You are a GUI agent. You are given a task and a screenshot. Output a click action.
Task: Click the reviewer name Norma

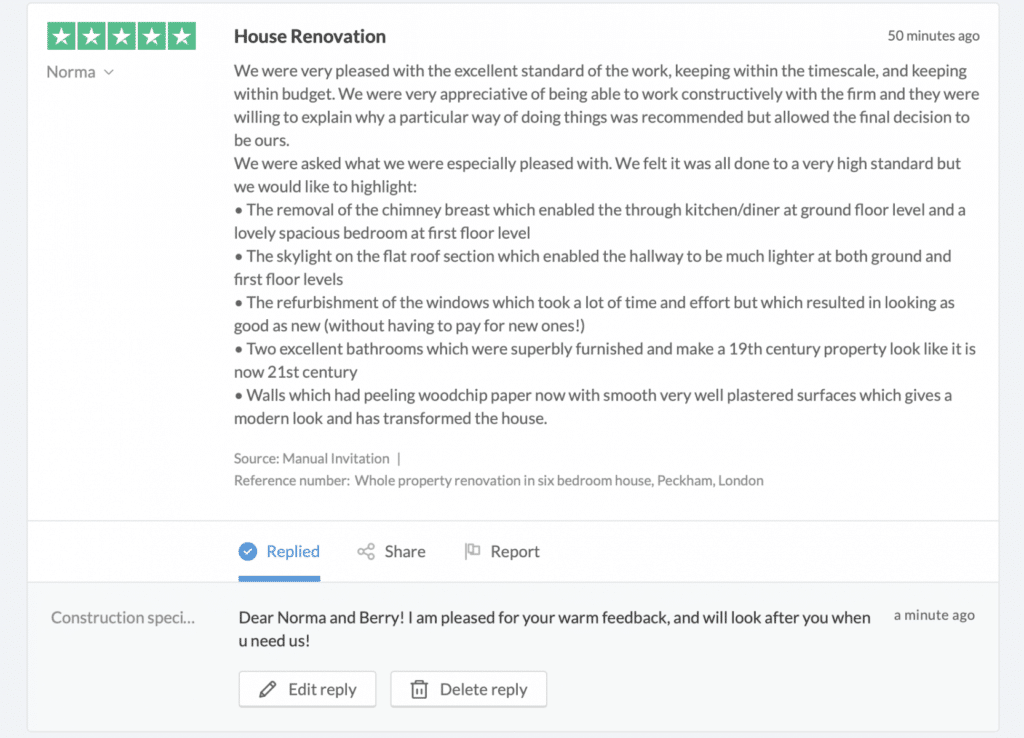tap(71, 72)
